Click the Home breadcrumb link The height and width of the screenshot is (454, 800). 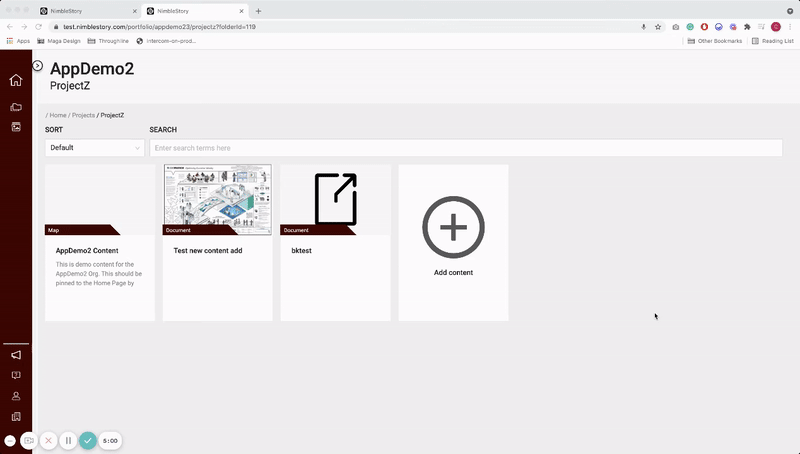58,115
